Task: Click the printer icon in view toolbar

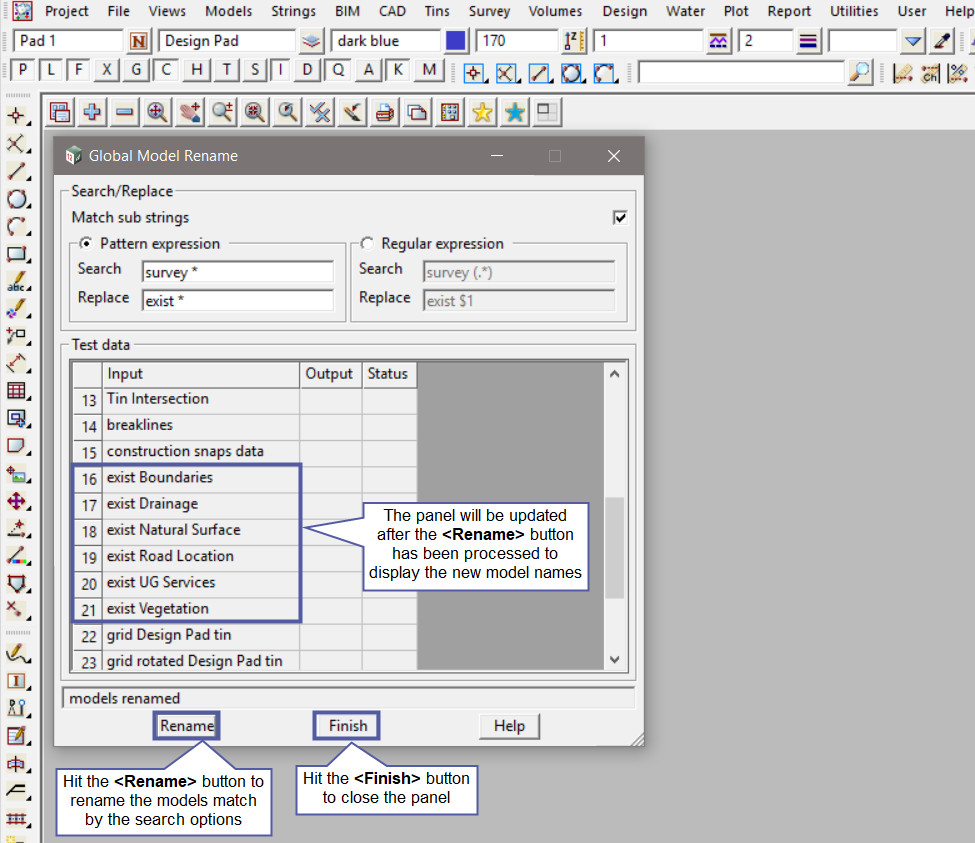Action: [384, 113]
